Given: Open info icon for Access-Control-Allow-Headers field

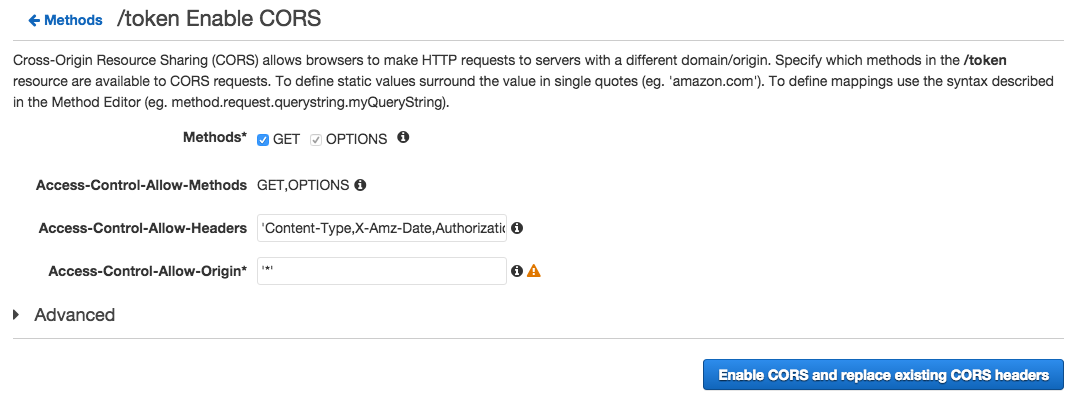Looking at the screenshot, I should pos(517,228).
